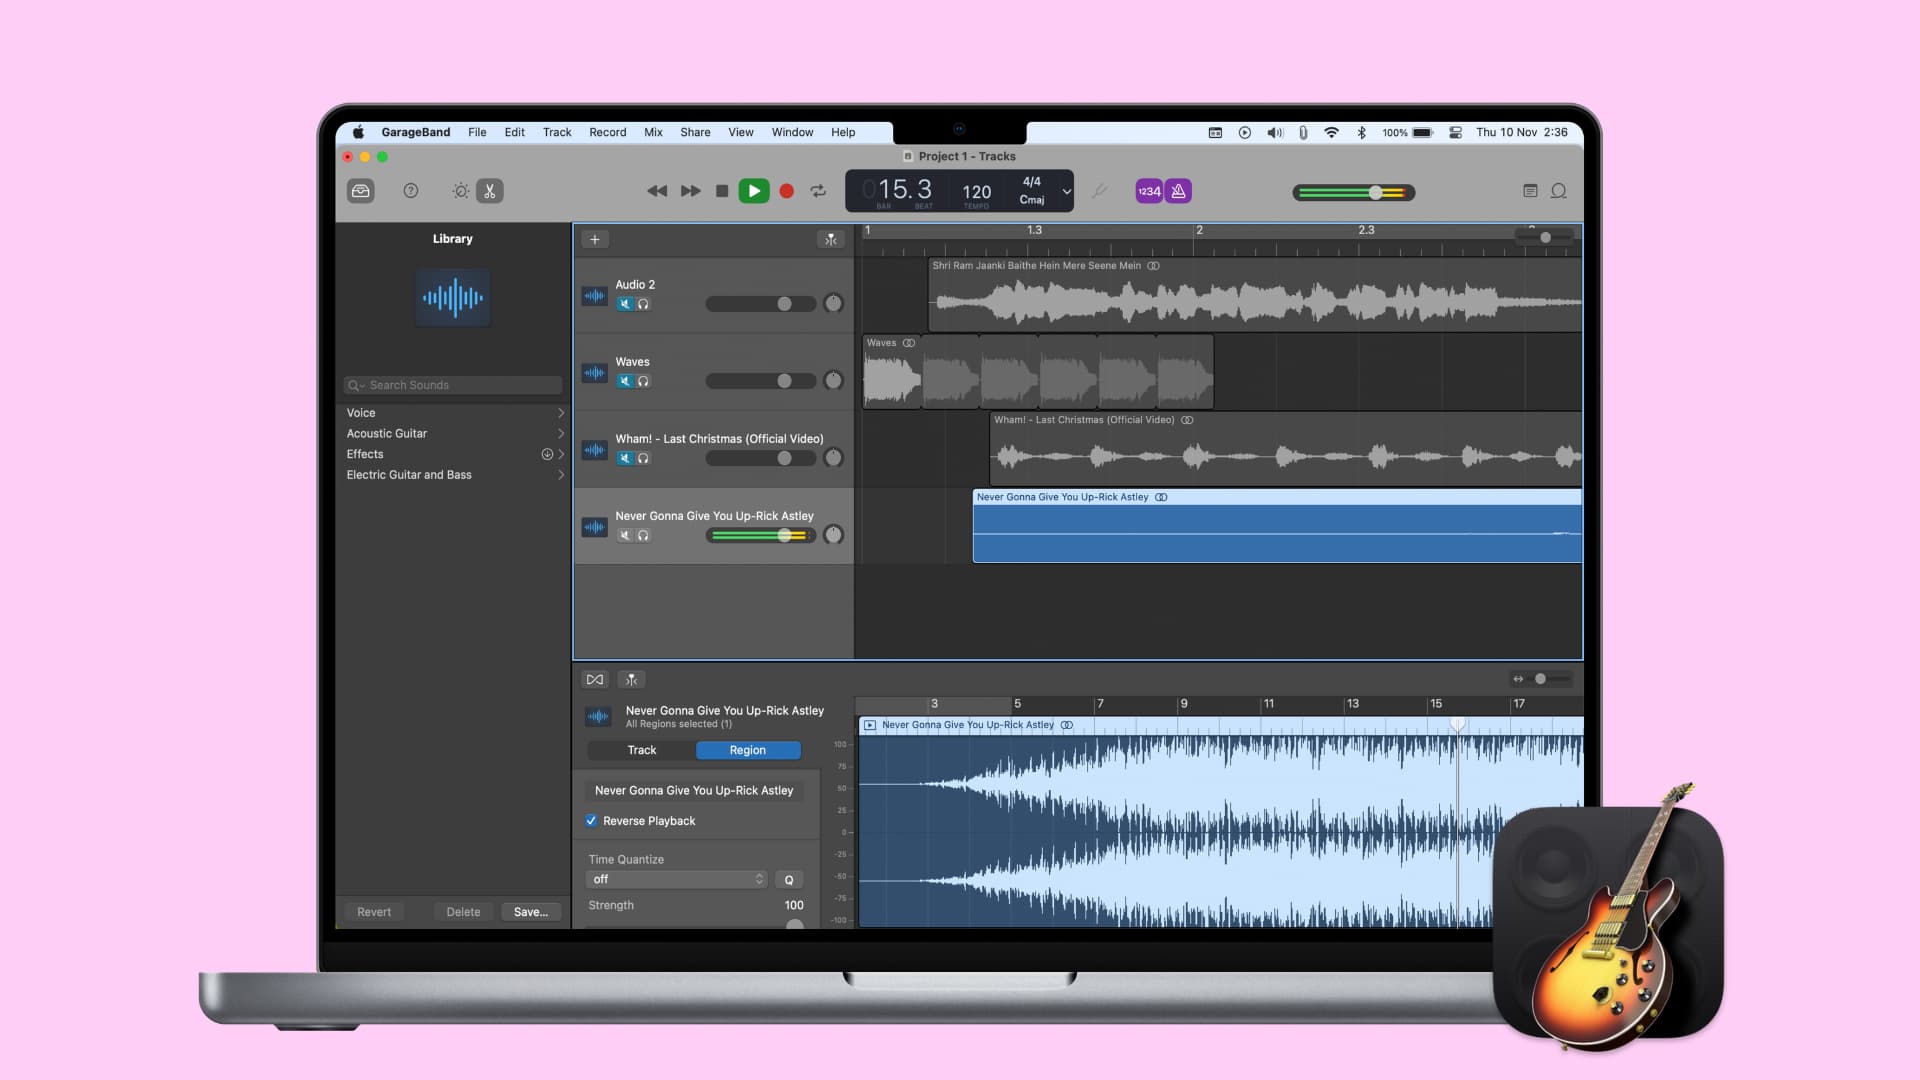Open the Control Centre menu bar icon
The height and width of the screenshot is (1080, 1920).
pos(1456,132)
